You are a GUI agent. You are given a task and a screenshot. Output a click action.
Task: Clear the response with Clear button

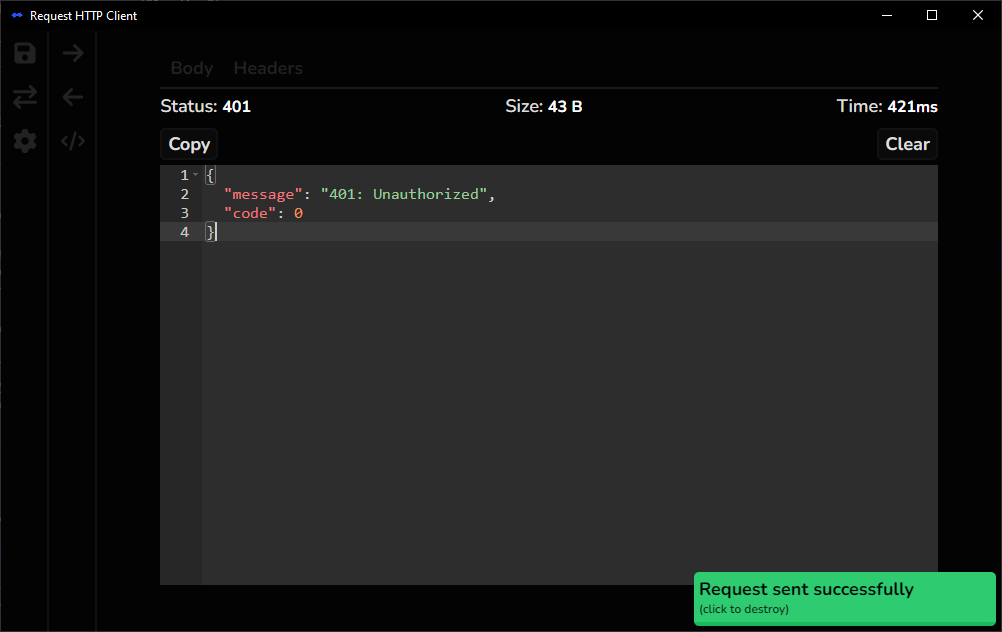tap(907, 144)
